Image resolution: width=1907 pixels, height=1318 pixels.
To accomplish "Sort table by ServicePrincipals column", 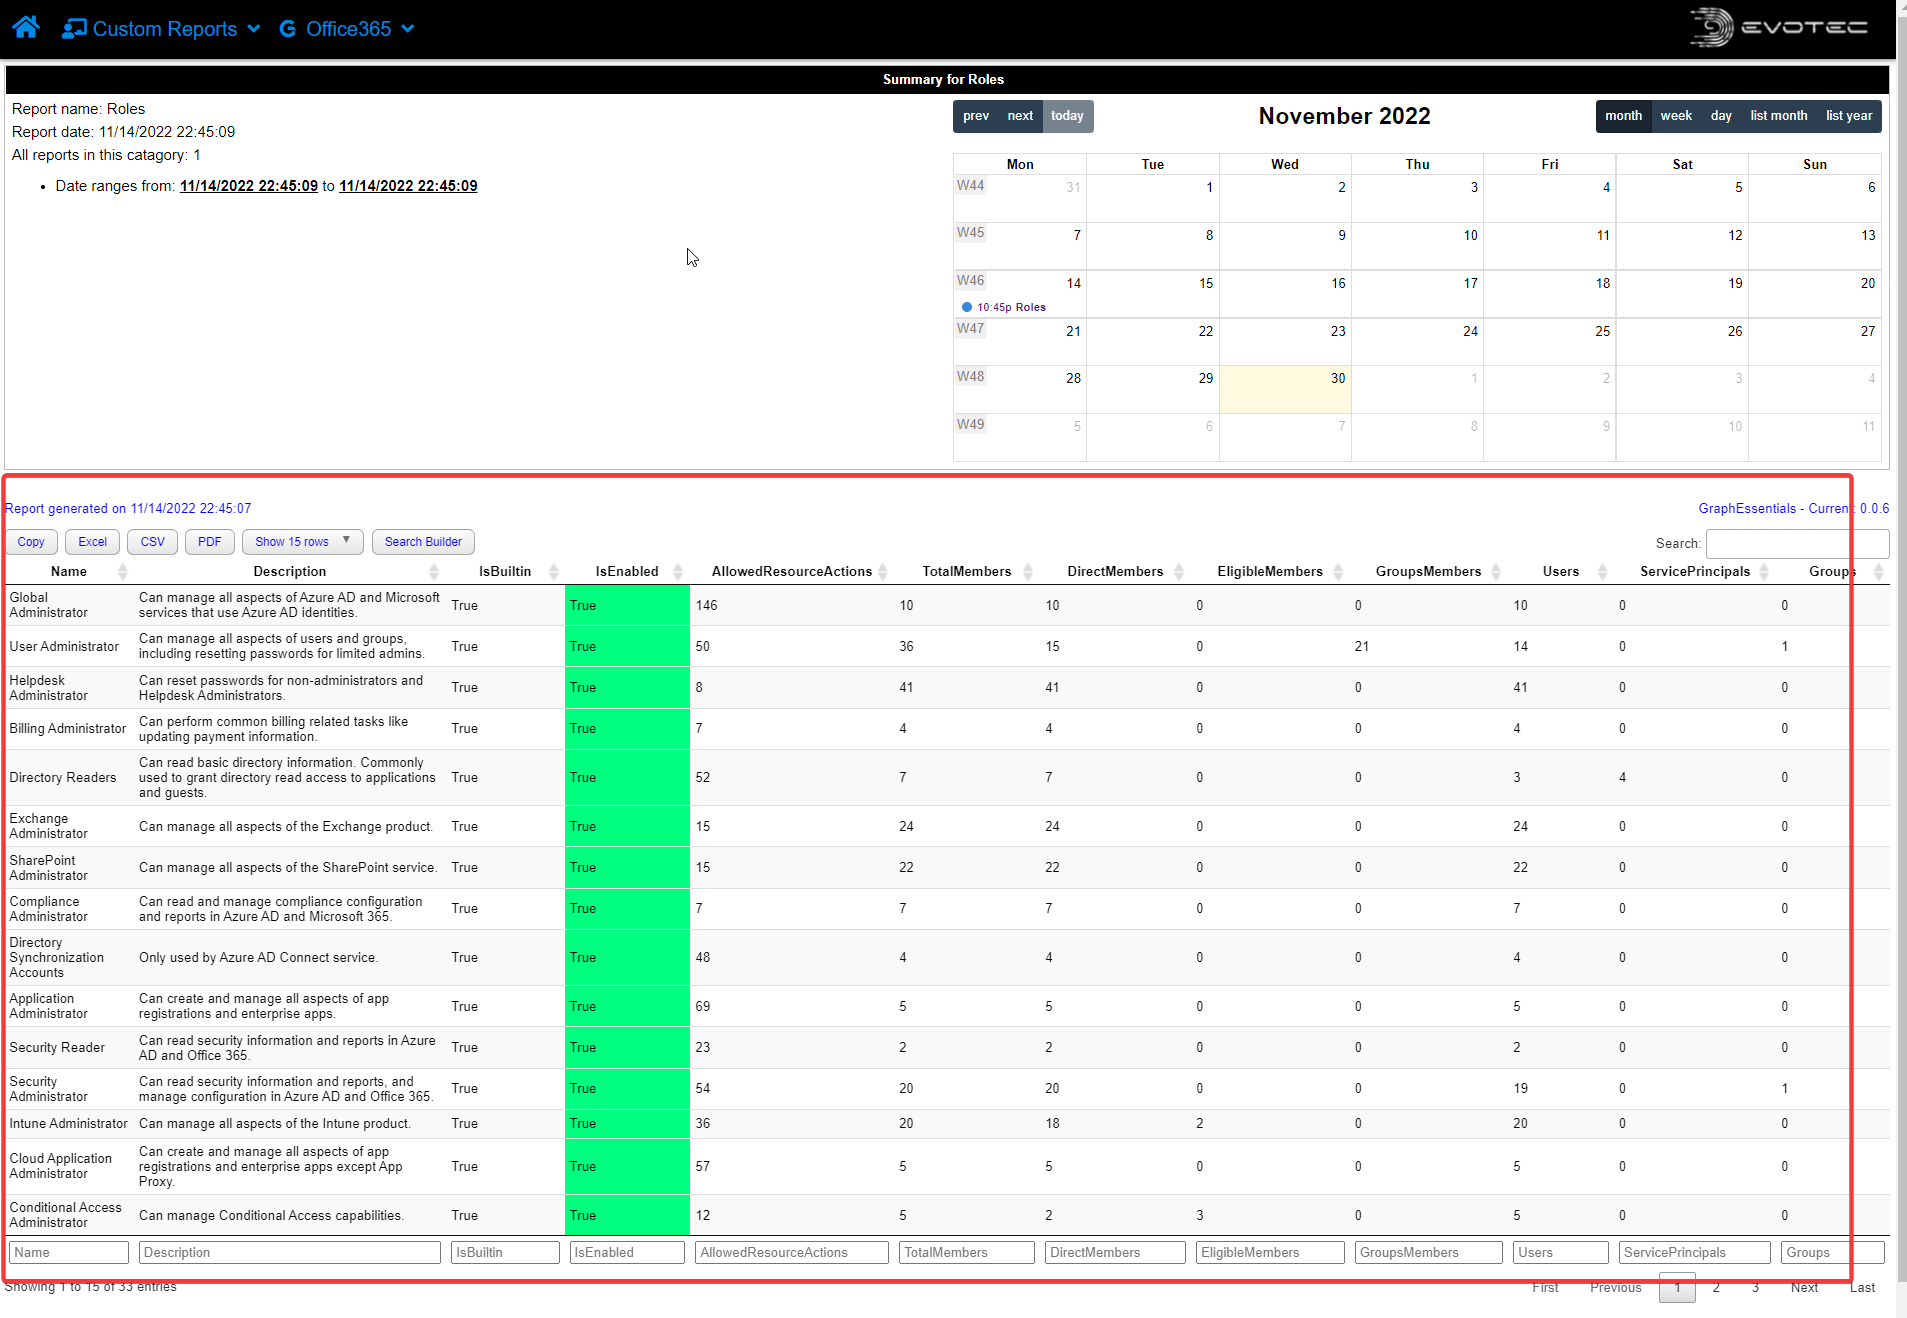I will click(1695, 572).
